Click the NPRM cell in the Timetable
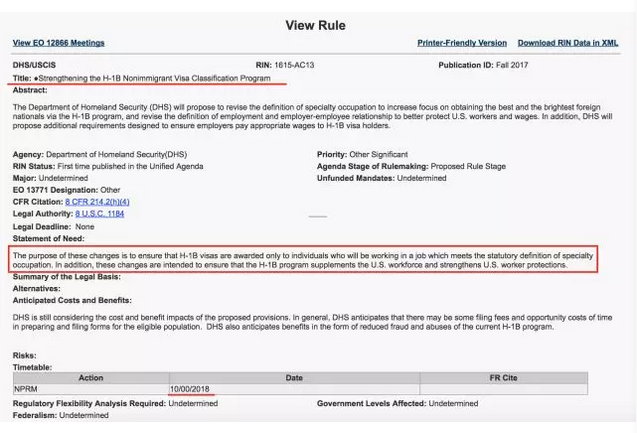637x433 pixels. tap(27, 388)
